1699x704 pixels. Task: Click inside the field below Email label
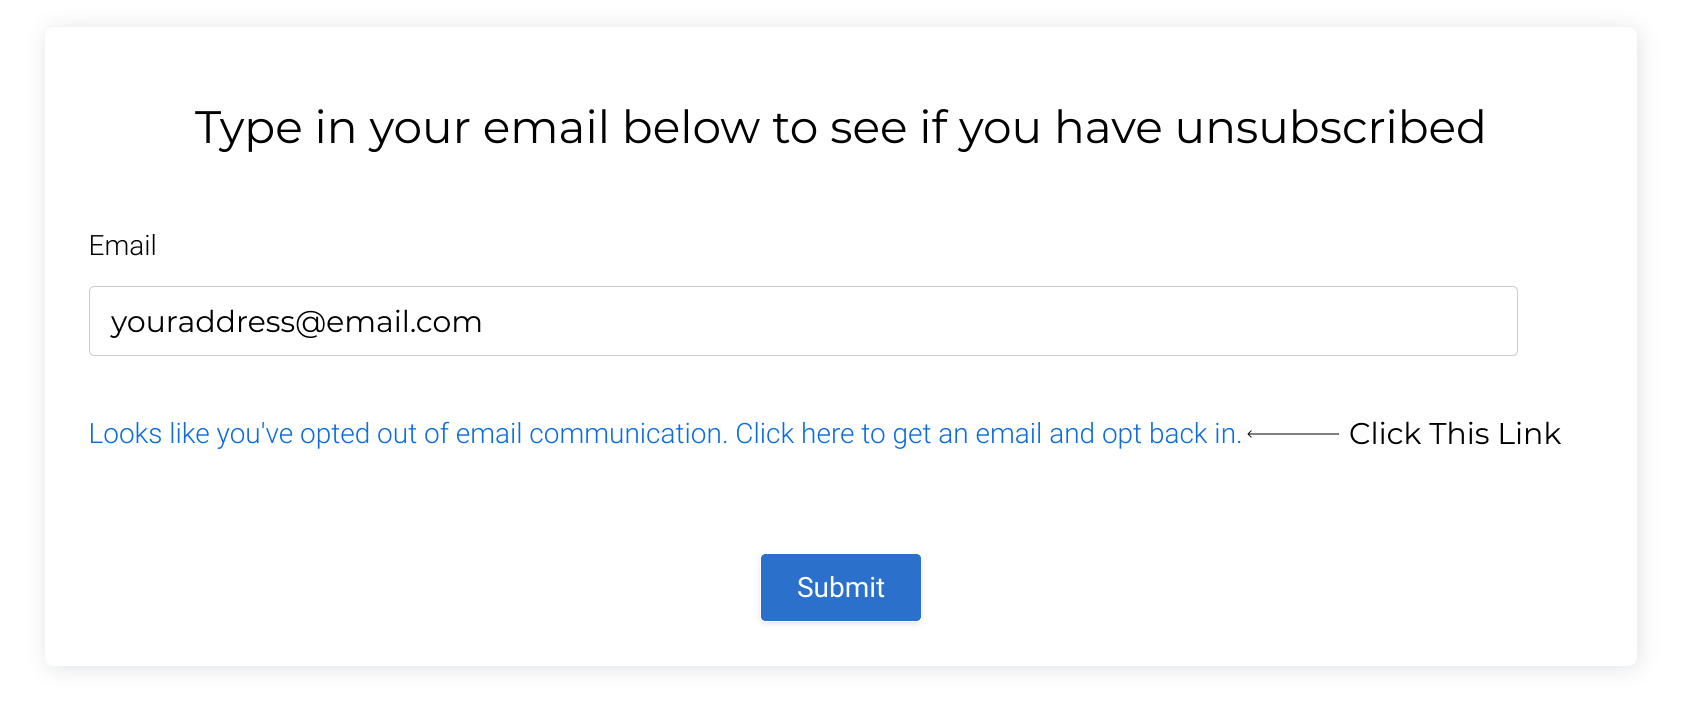[x=802, y=321]
